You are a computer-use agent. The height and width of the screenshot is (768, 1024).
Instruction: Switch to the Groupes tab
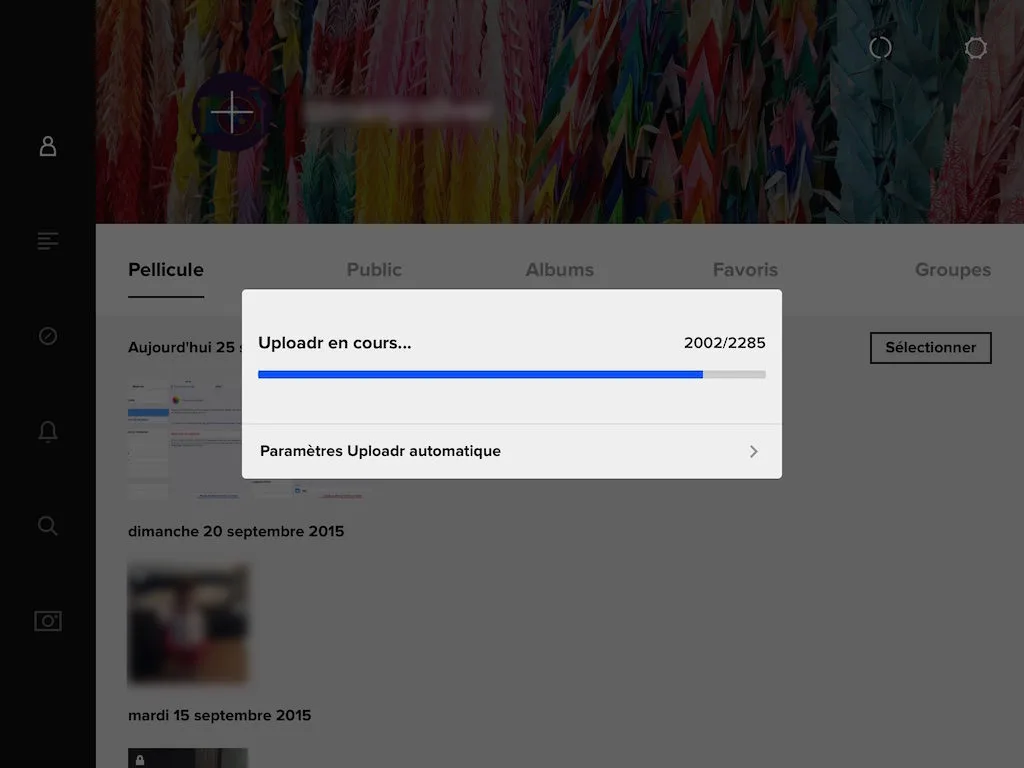point(953,270)
